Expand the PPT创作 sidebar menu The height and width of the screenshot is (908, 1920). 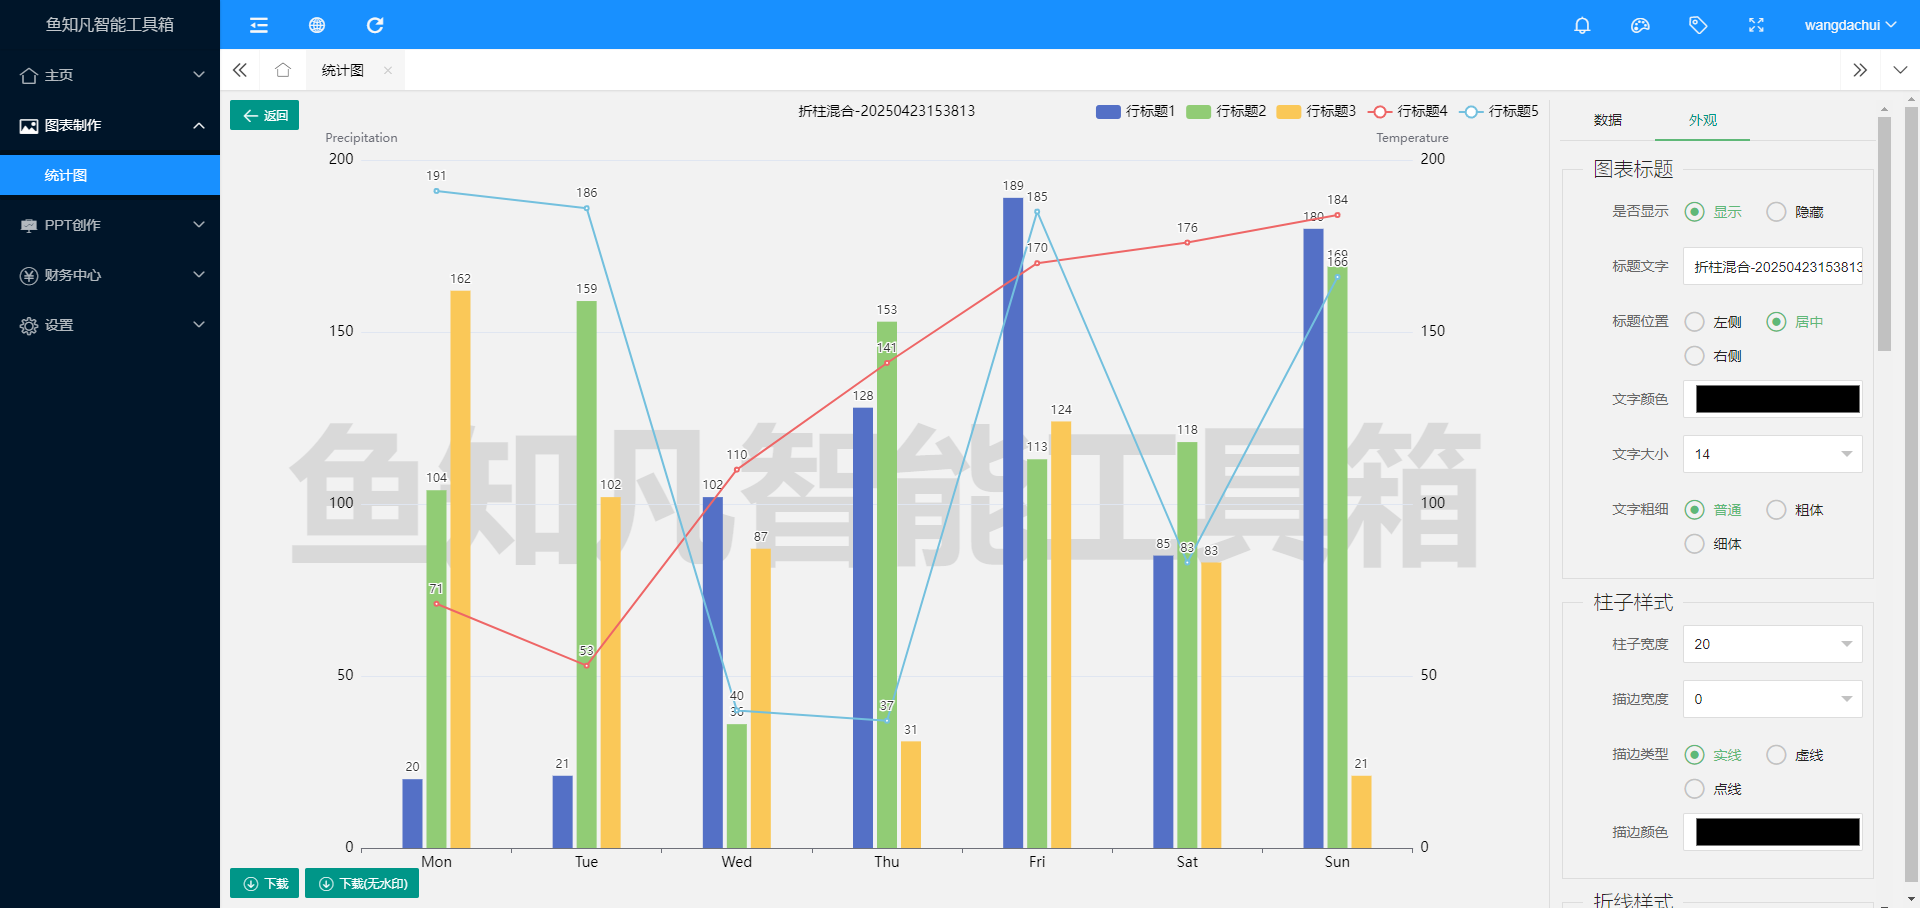(199, 225)
